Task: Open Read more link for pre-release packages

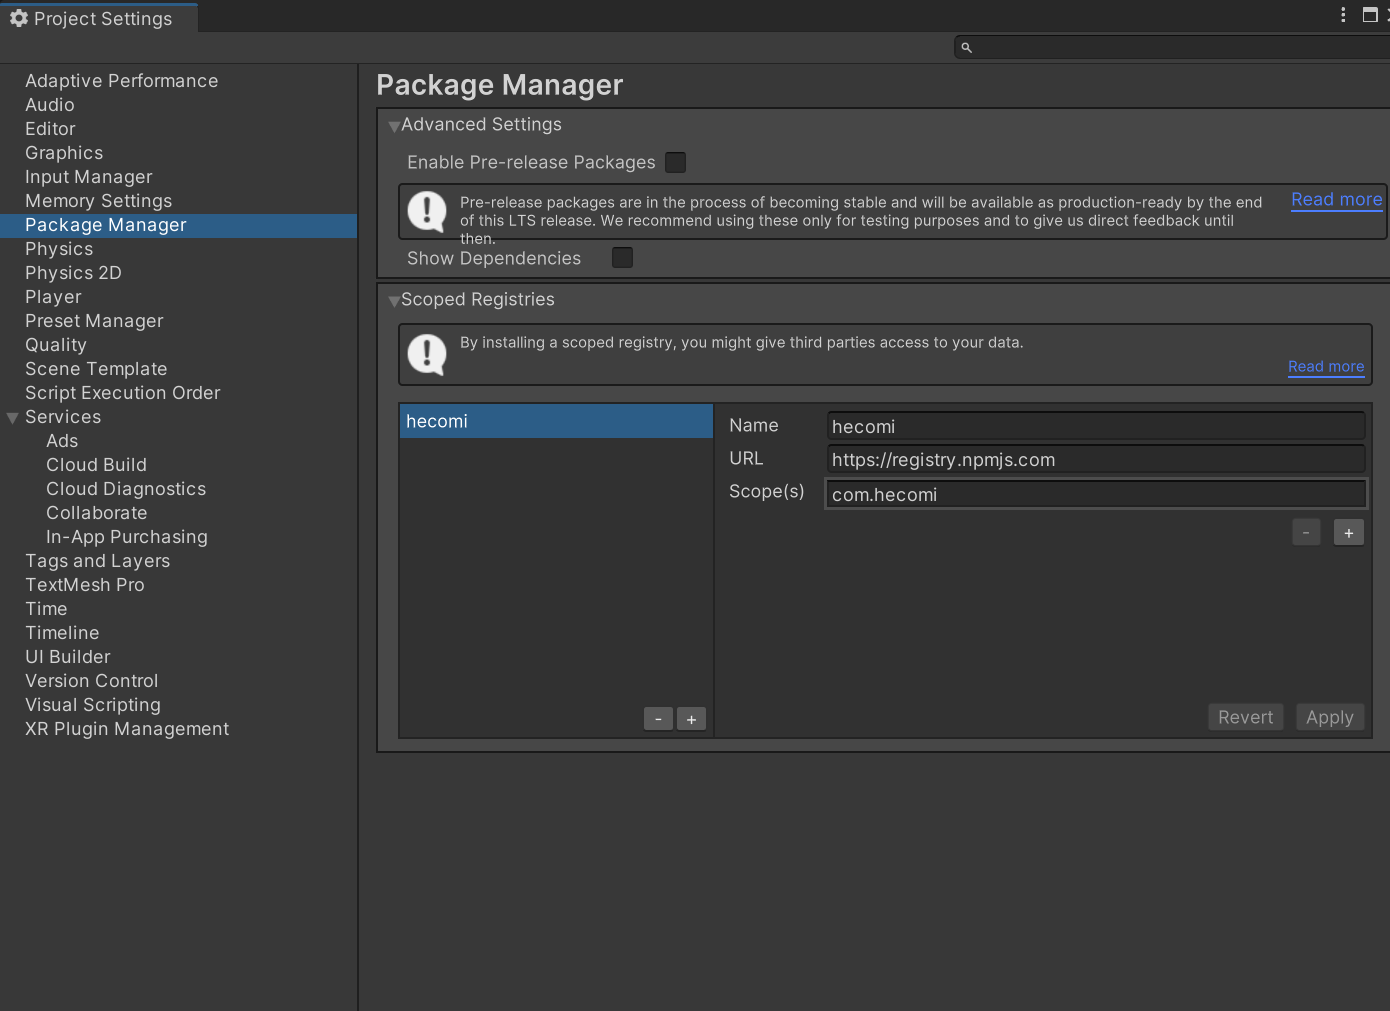Action: tap(1337, 200)
